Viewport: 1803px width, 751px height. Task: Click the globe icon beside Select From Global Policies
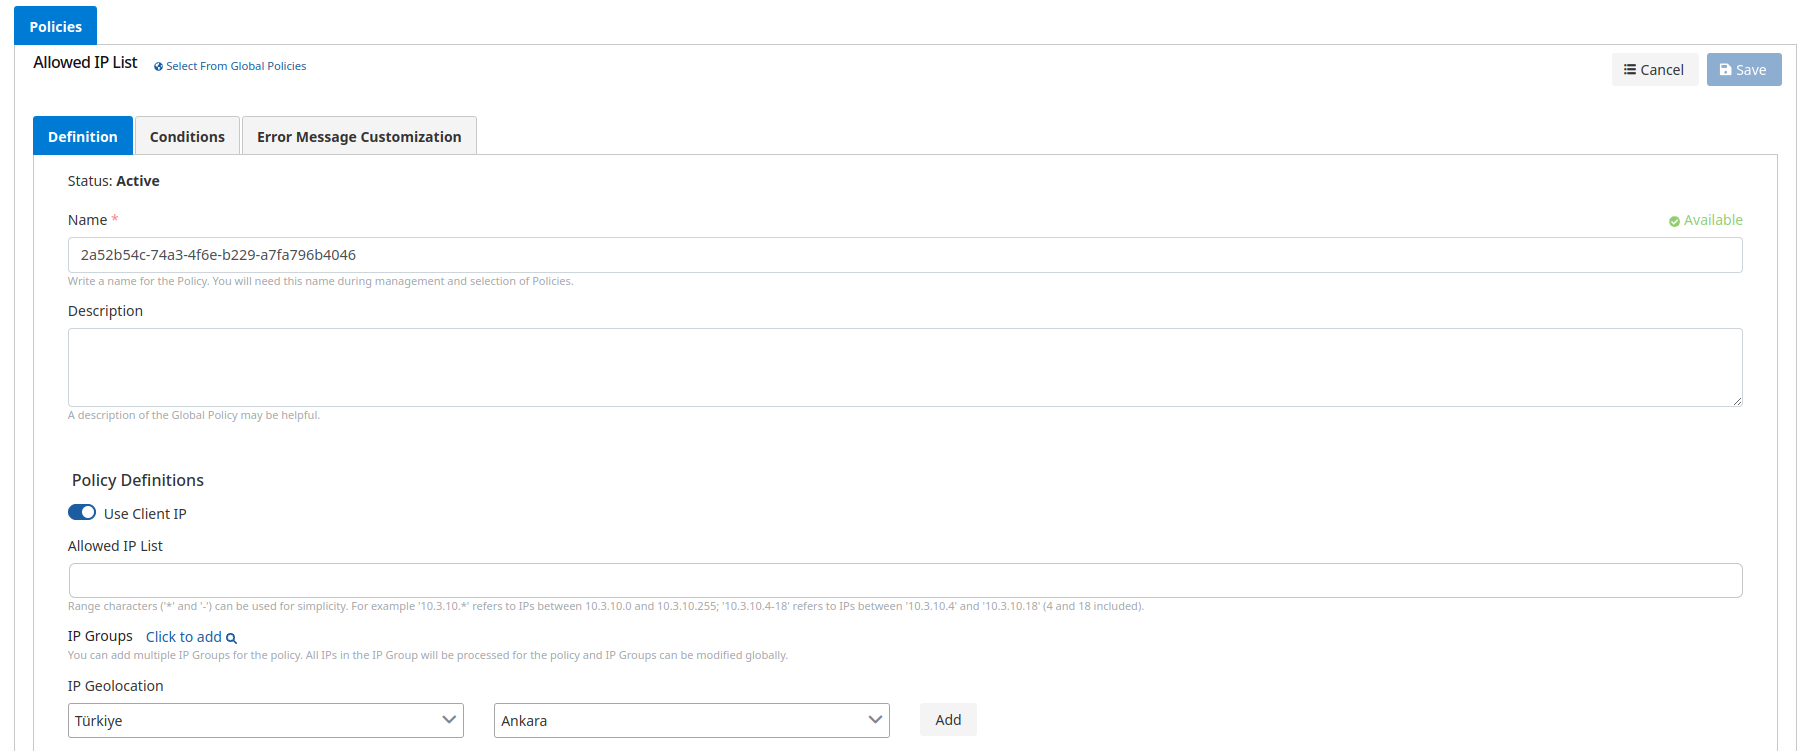pos(158,67)
